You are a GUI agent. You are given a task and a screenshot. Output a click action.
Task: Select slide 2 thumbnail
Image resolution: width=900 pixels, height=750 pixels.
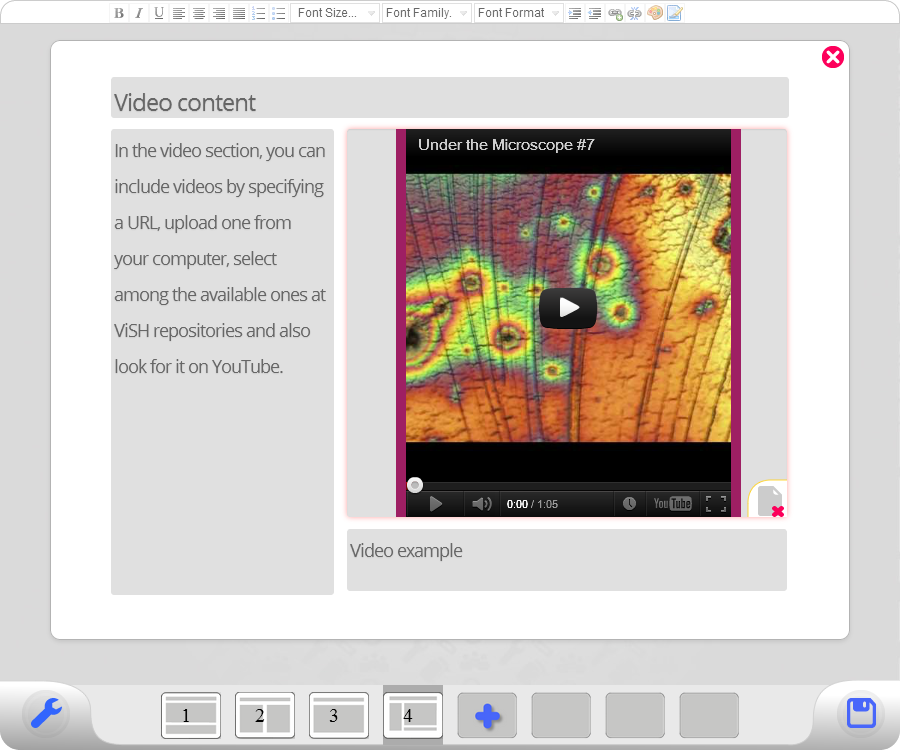coord(265,716)
